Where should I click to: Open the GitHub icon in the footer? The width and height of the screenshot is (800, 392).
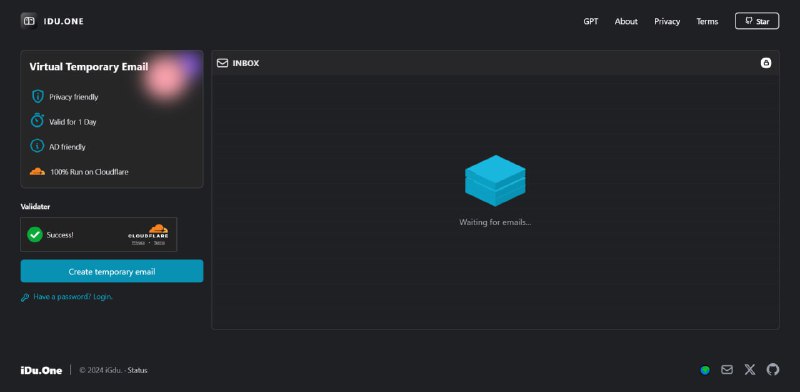pyautogui.click(x=773, y=370)
